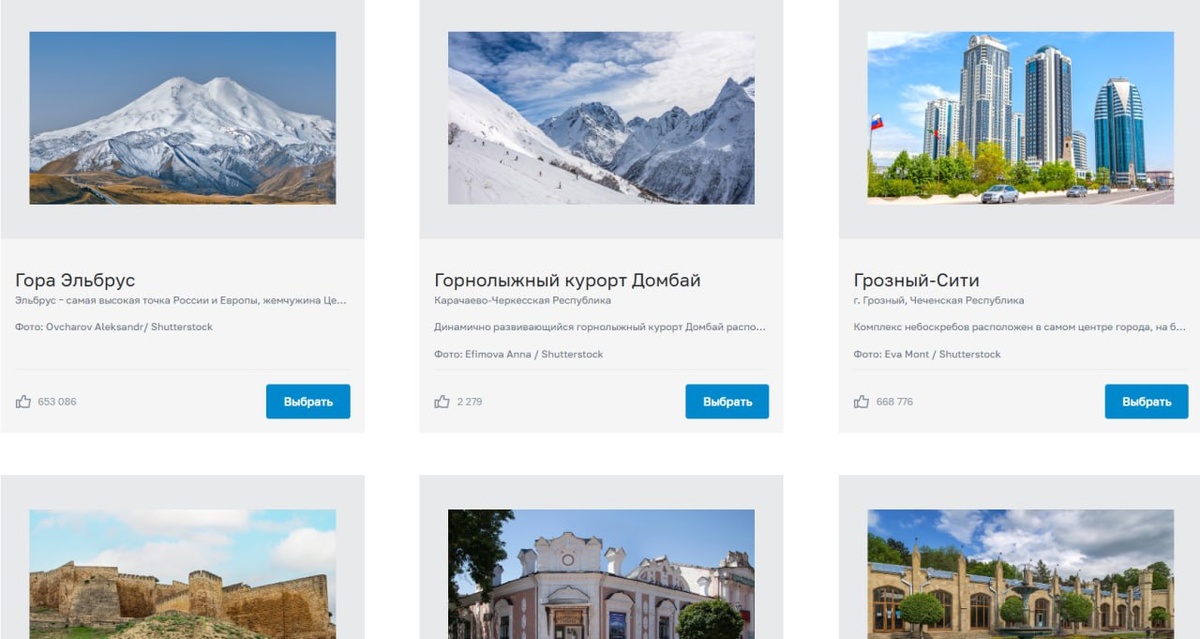Click the 653 086 votes count
Viewport: 1200px width, 639px height.
coord(57,402)
